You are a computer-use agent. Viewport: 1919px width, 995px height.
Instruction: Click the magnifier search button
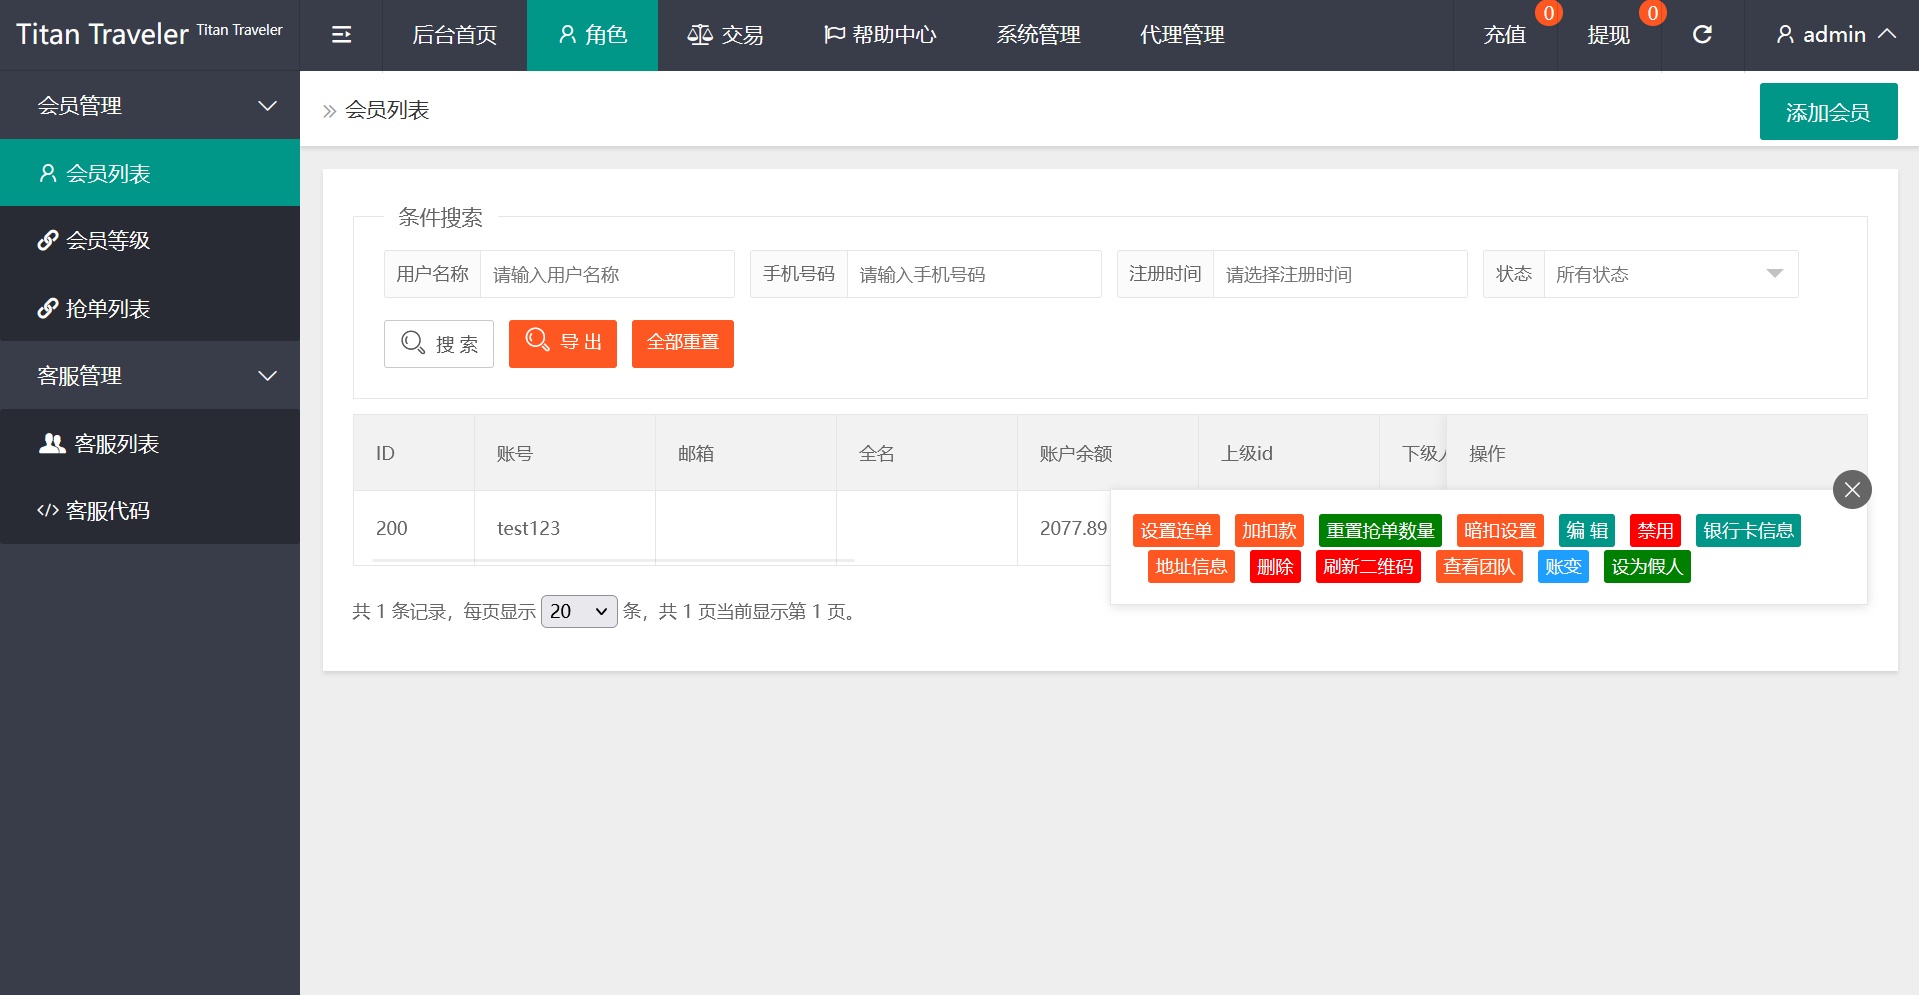pyautogui.click(x=439, y=344)
